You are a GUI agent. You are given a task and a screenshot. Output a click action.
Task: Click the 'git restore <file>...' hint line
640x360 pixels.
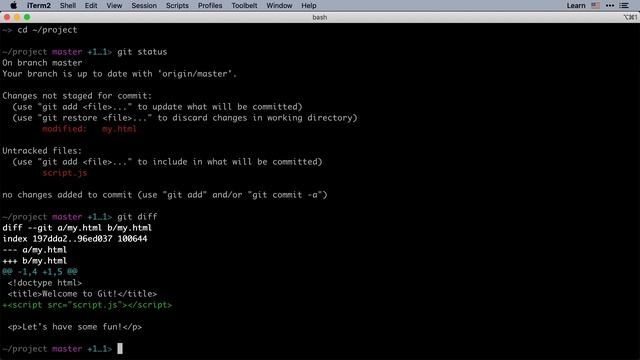click(x=184, y=118)
